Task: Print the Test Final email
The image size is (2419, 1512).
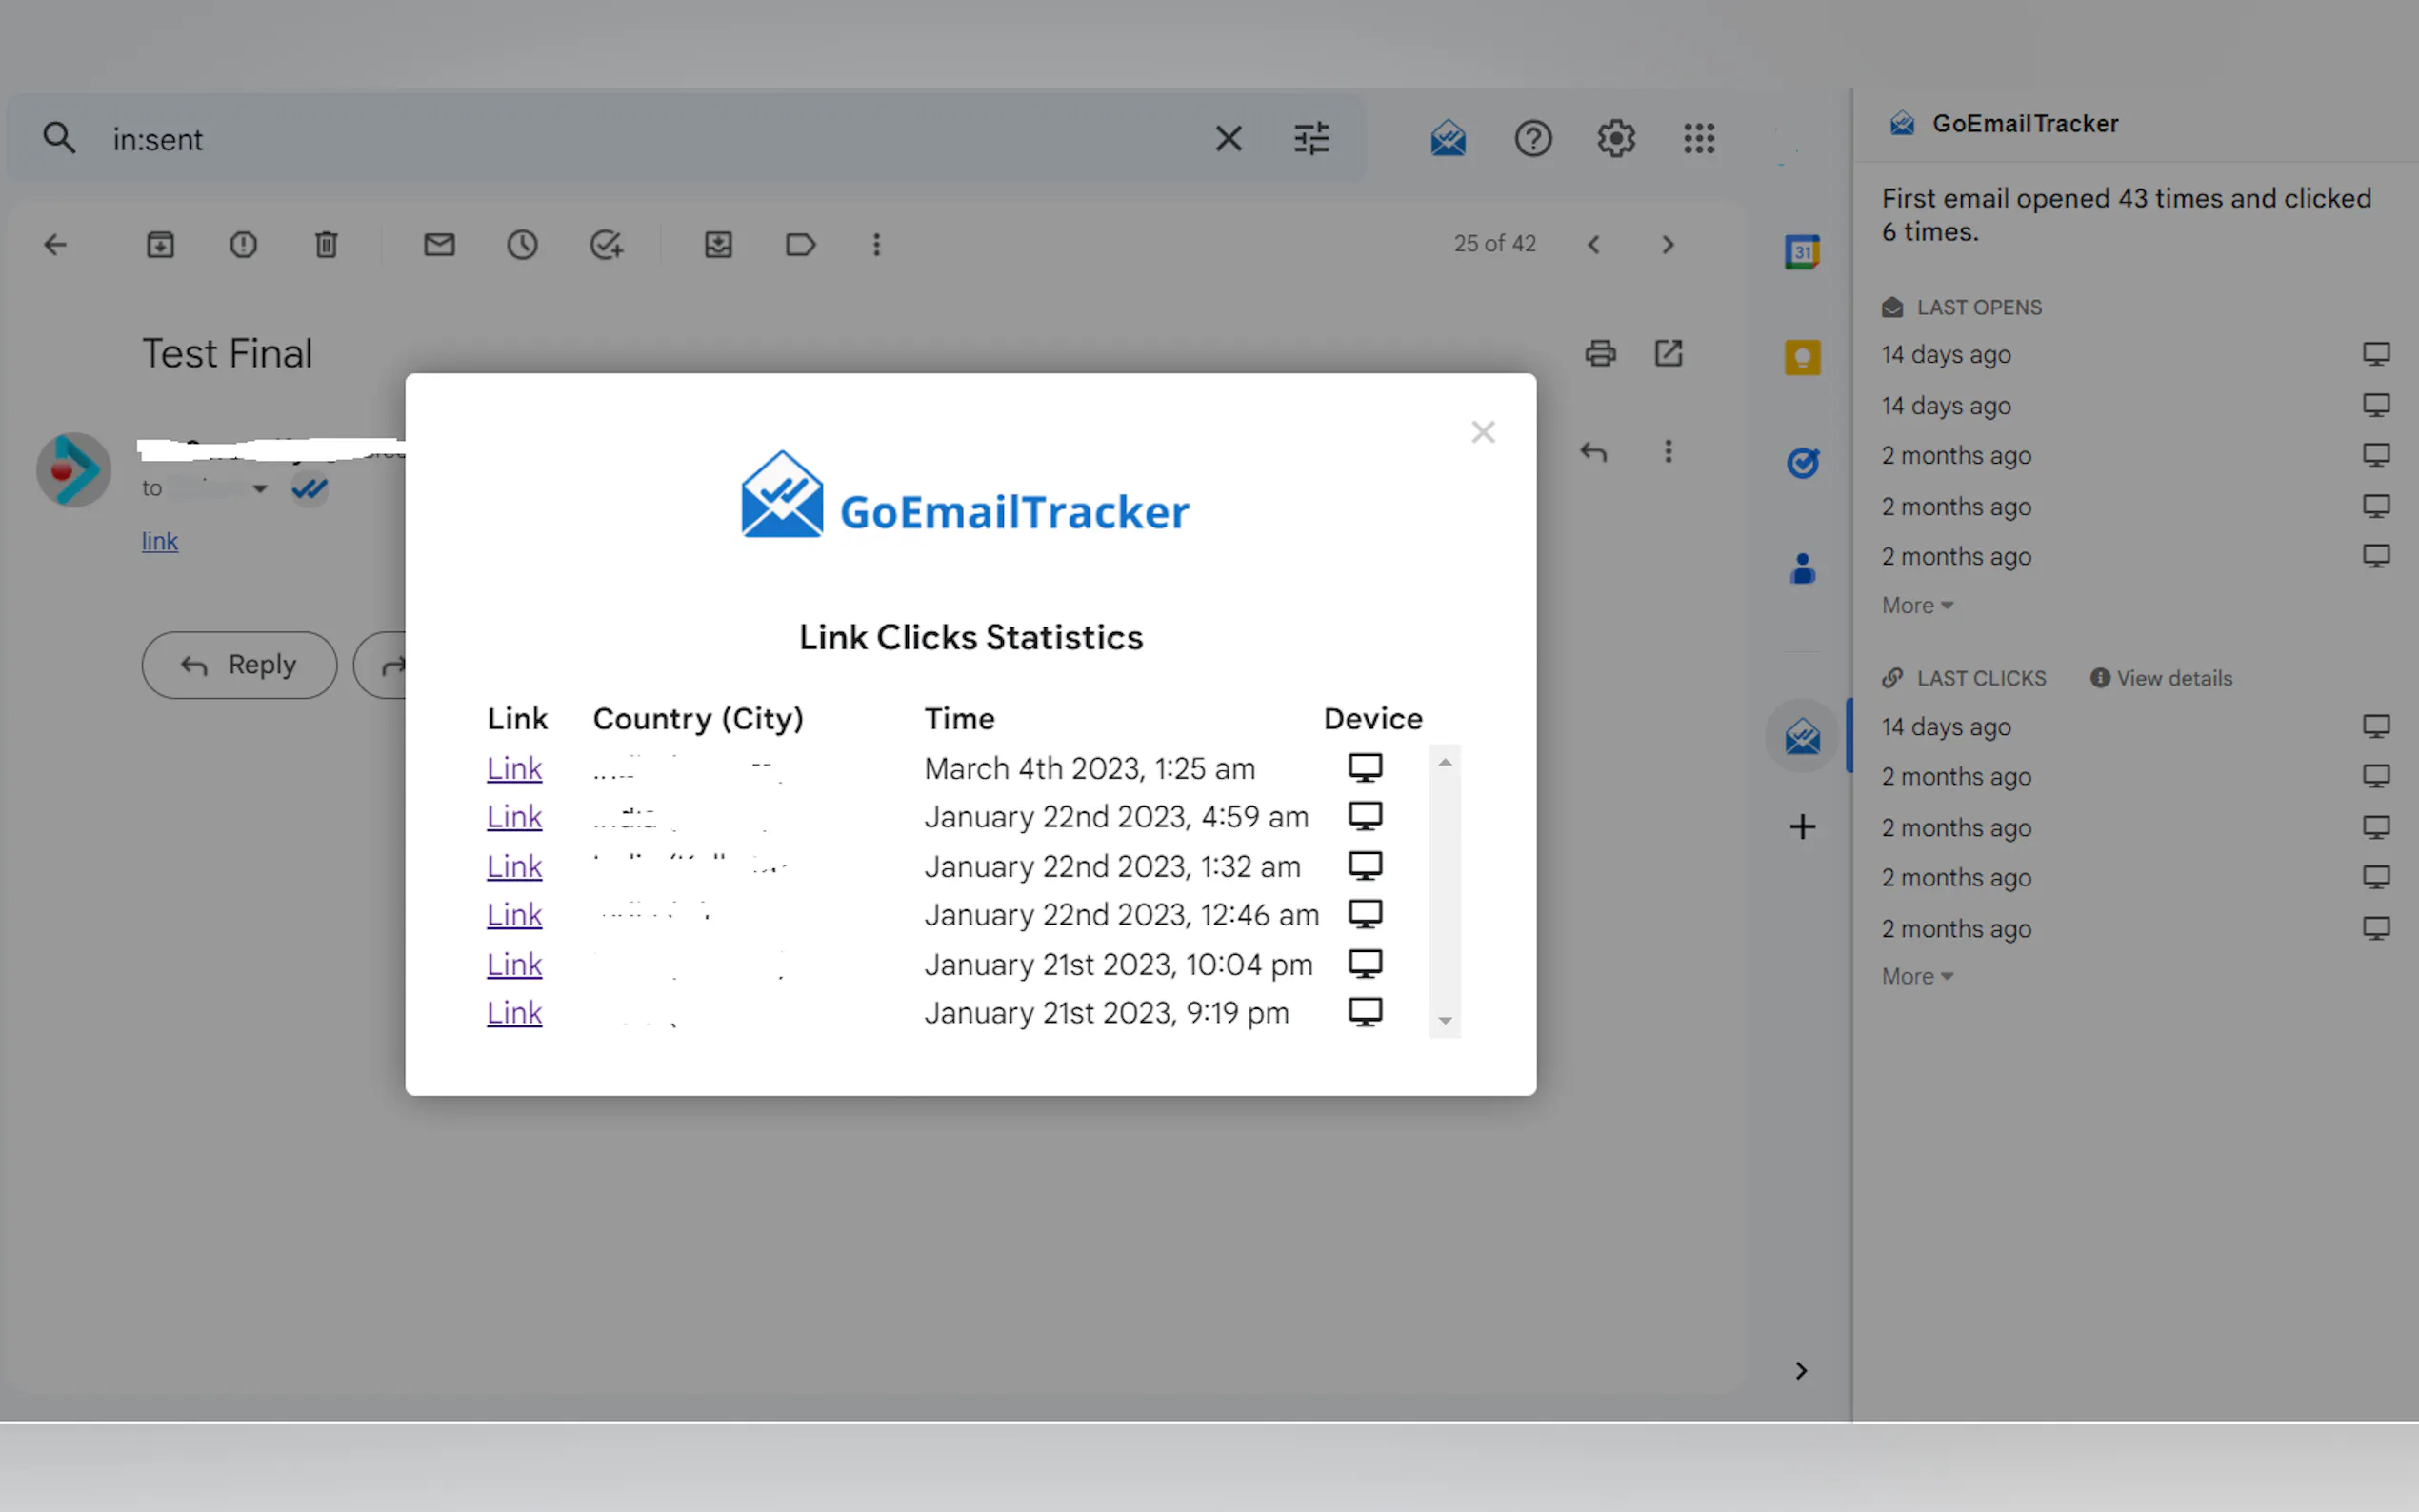Action: [x=1600, y=353]
